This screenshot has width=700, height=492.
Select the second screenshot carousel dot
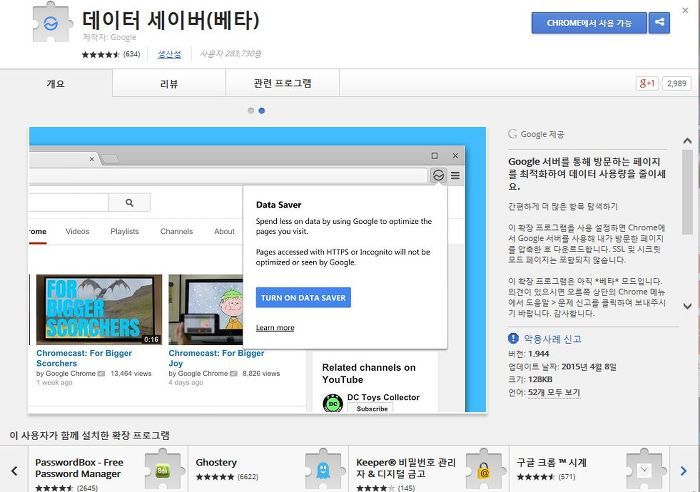pos(262,110)
